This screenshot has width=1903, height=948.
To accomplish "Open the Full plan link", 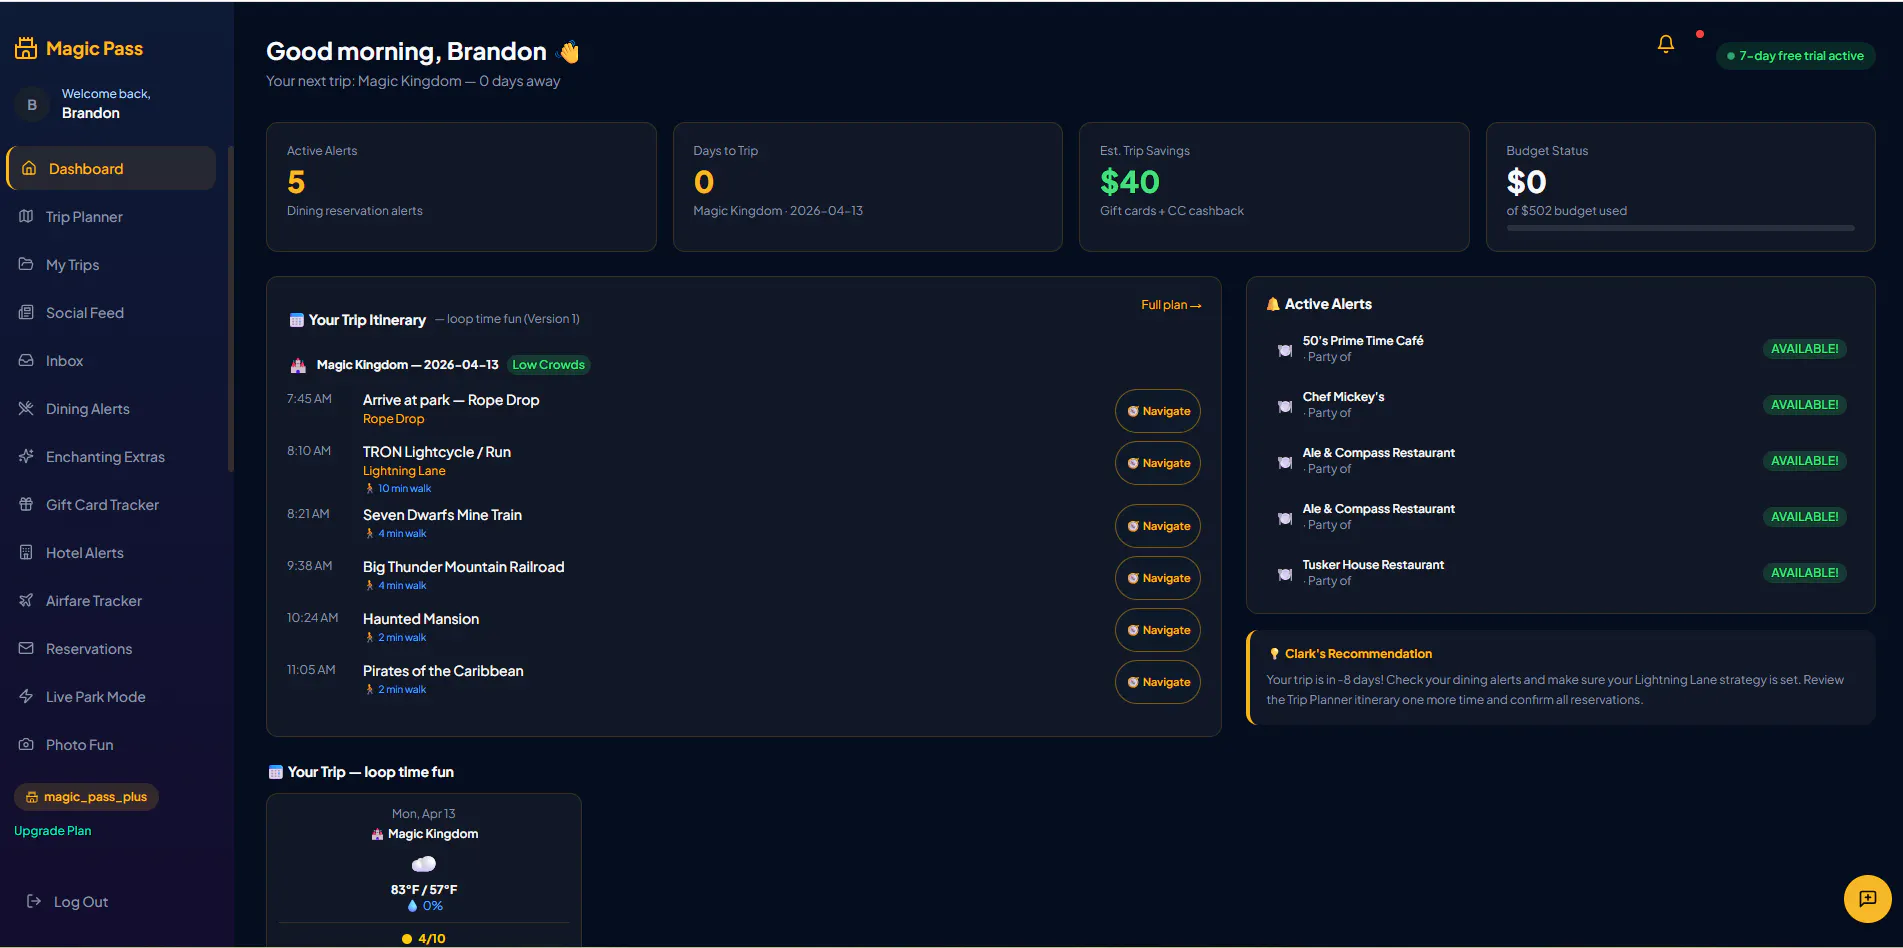I will click(x=1171, y=305).
